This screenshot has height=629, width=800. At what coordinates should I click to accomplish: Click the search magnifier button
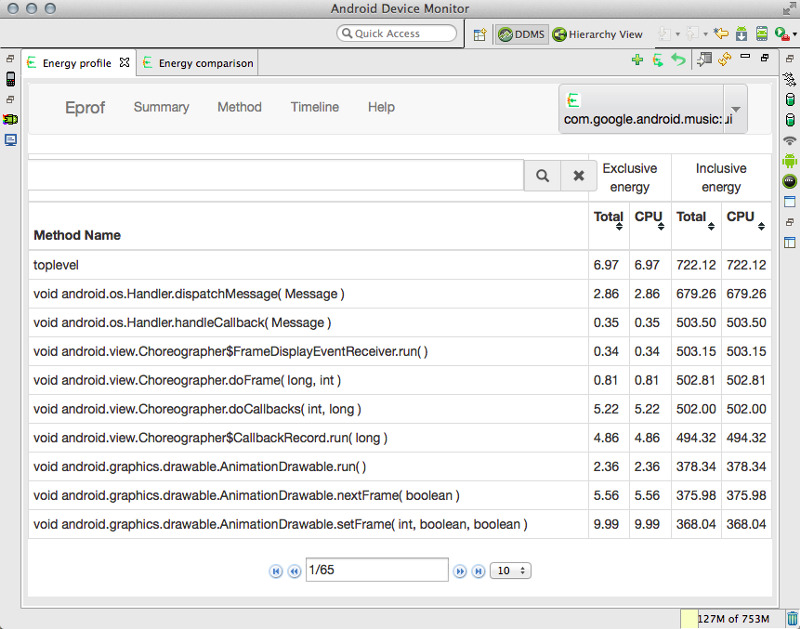(x=542, y=175)
